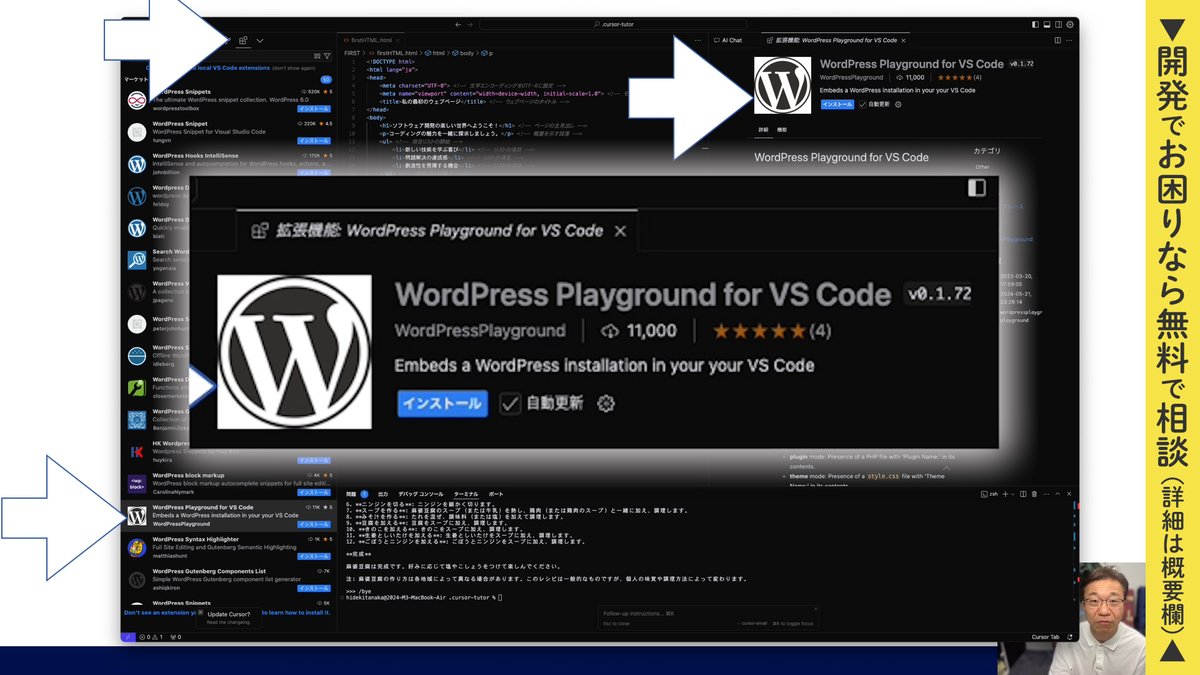
Task: Click the Follow-up instructions input box
Action: pyautogui.click(x=708, y=612)
